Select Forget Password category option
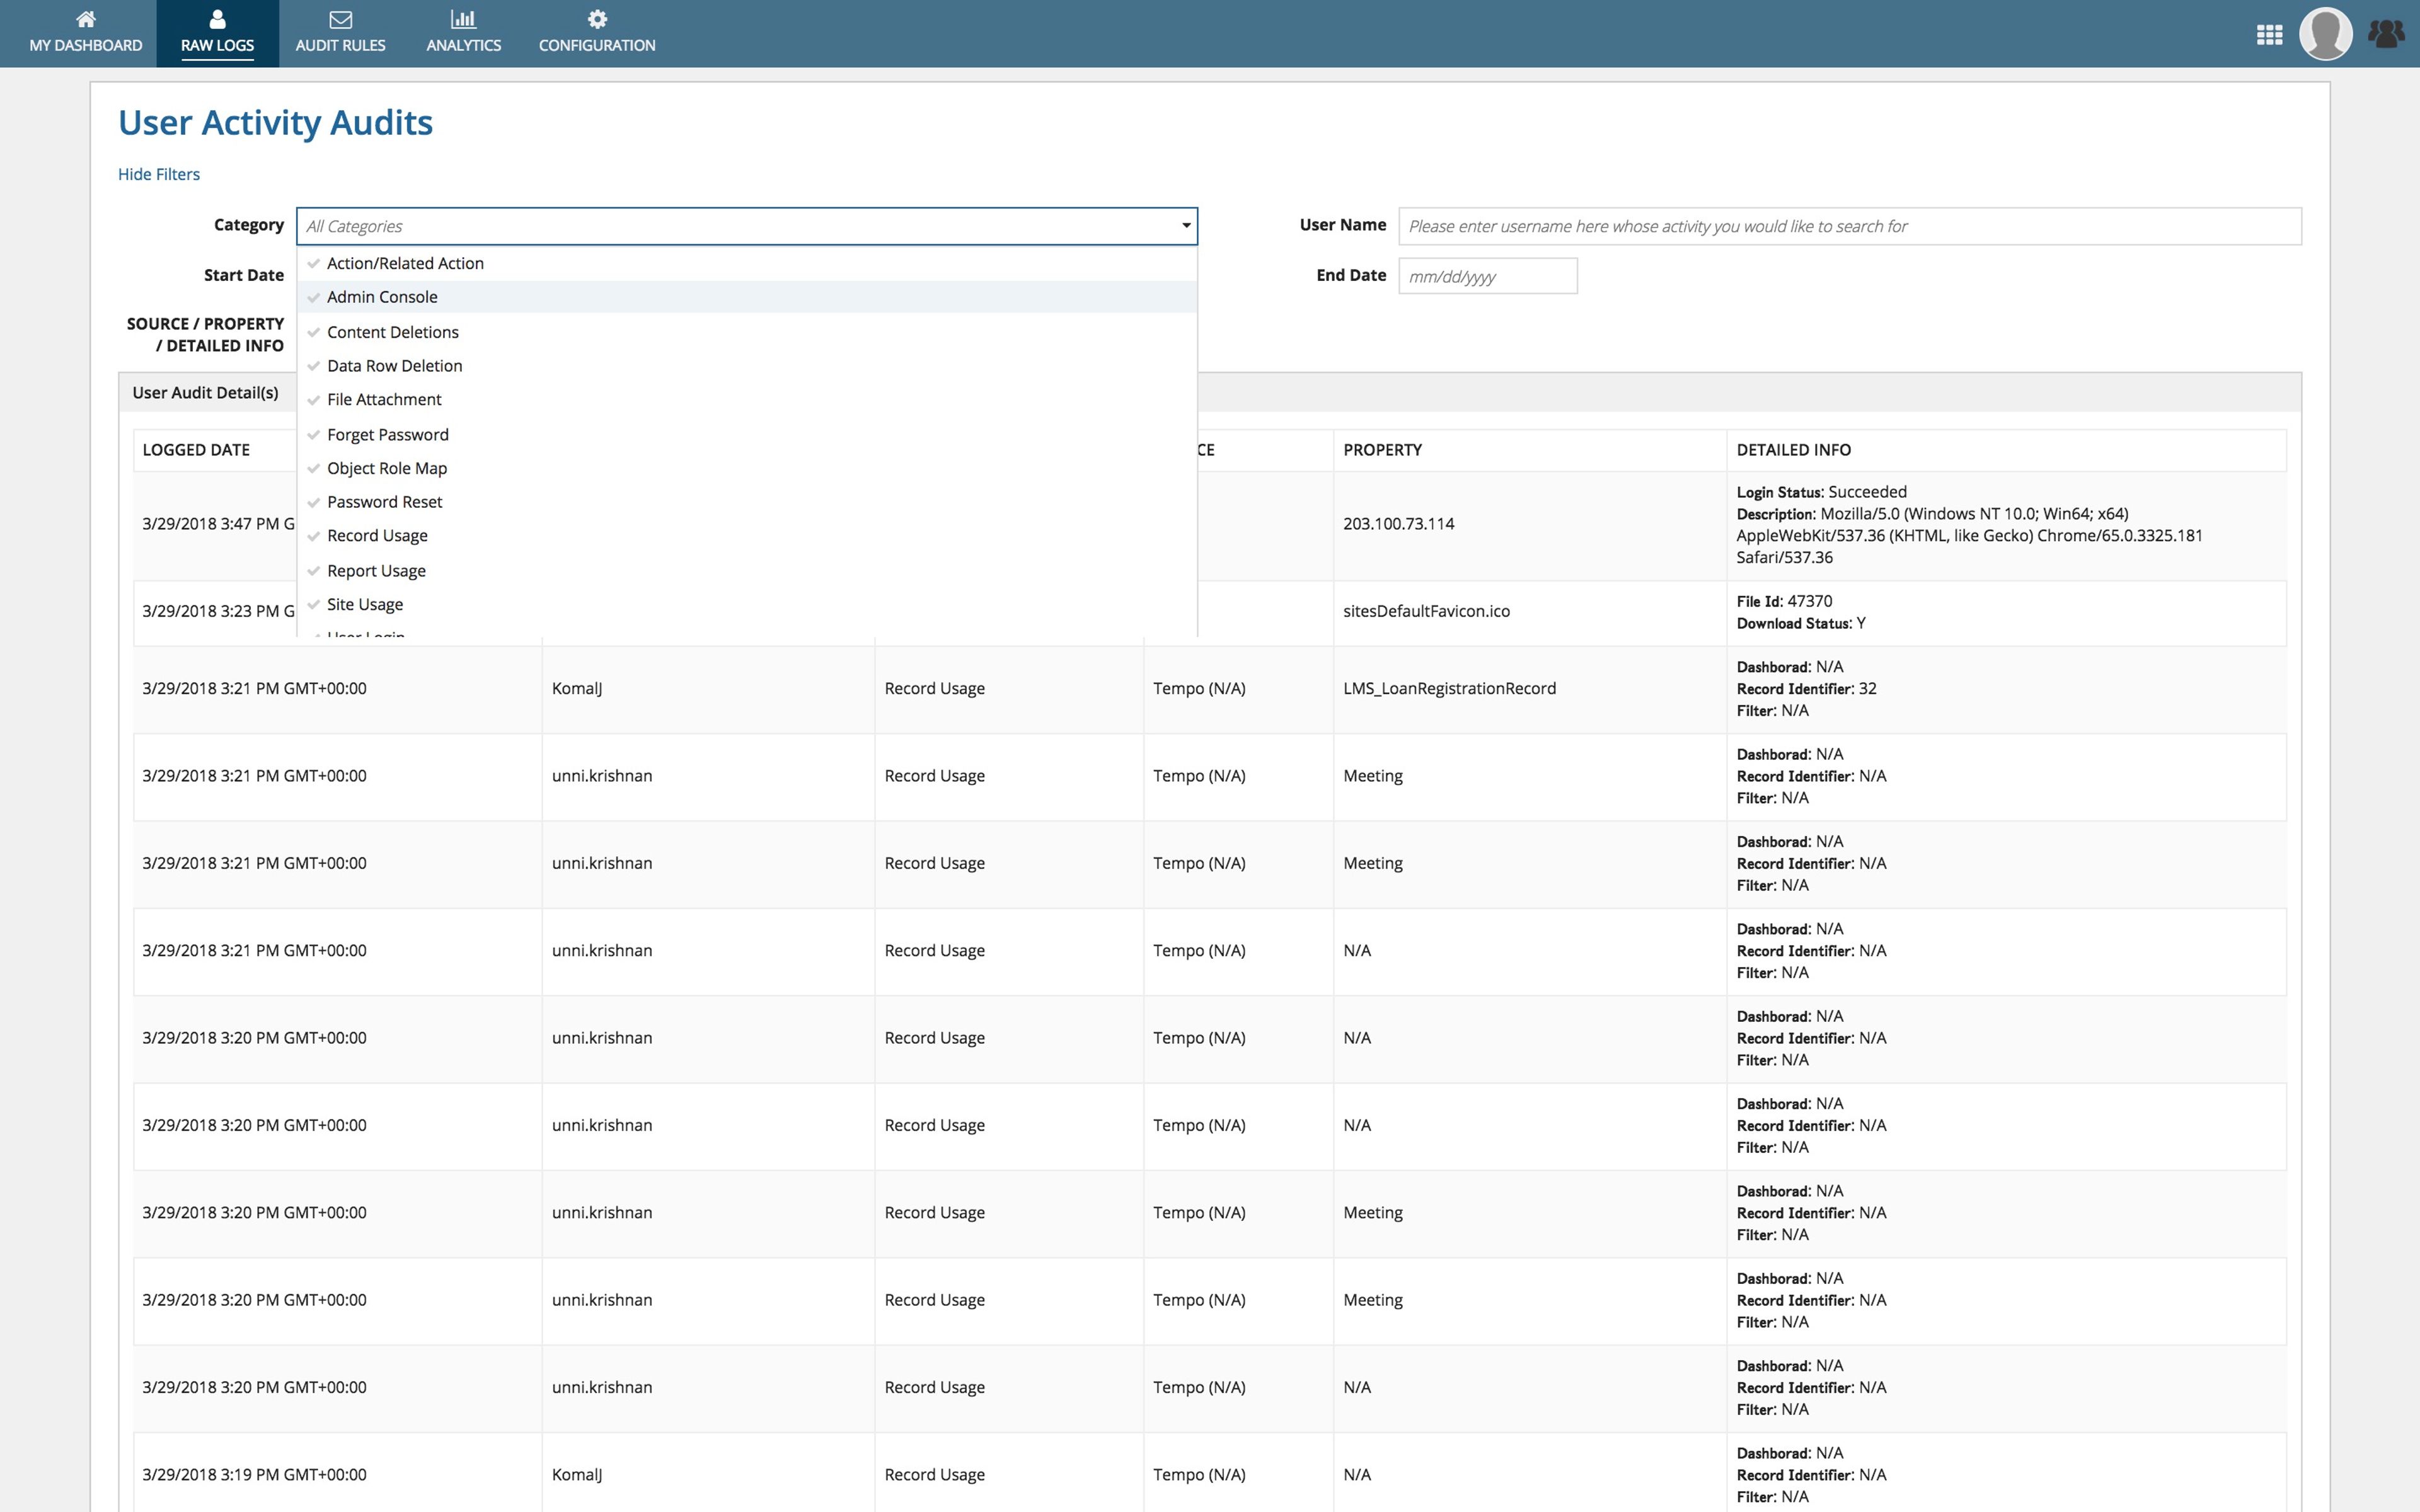The width and height of the screenshot is (2420, 1512). tap(746, 435)
